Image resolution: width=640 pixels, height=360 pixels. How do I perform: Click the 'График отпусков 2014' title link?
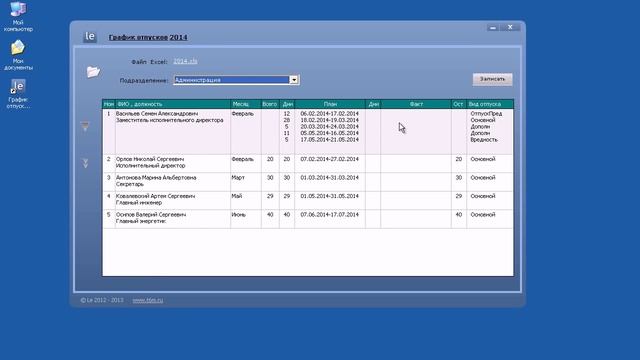[148, 37]
